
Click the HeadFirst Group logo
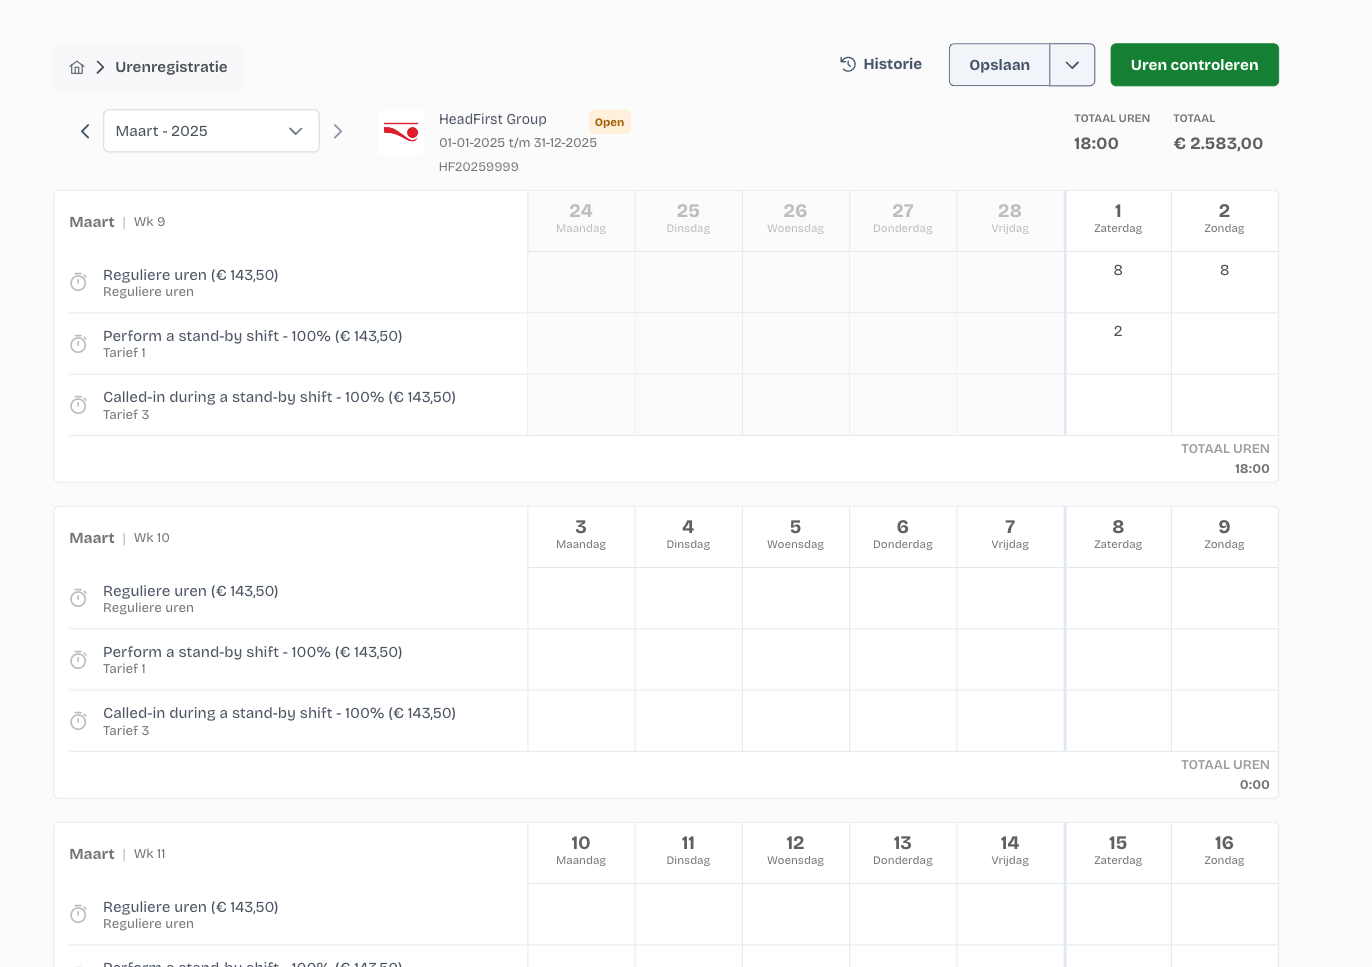(401, 132)
